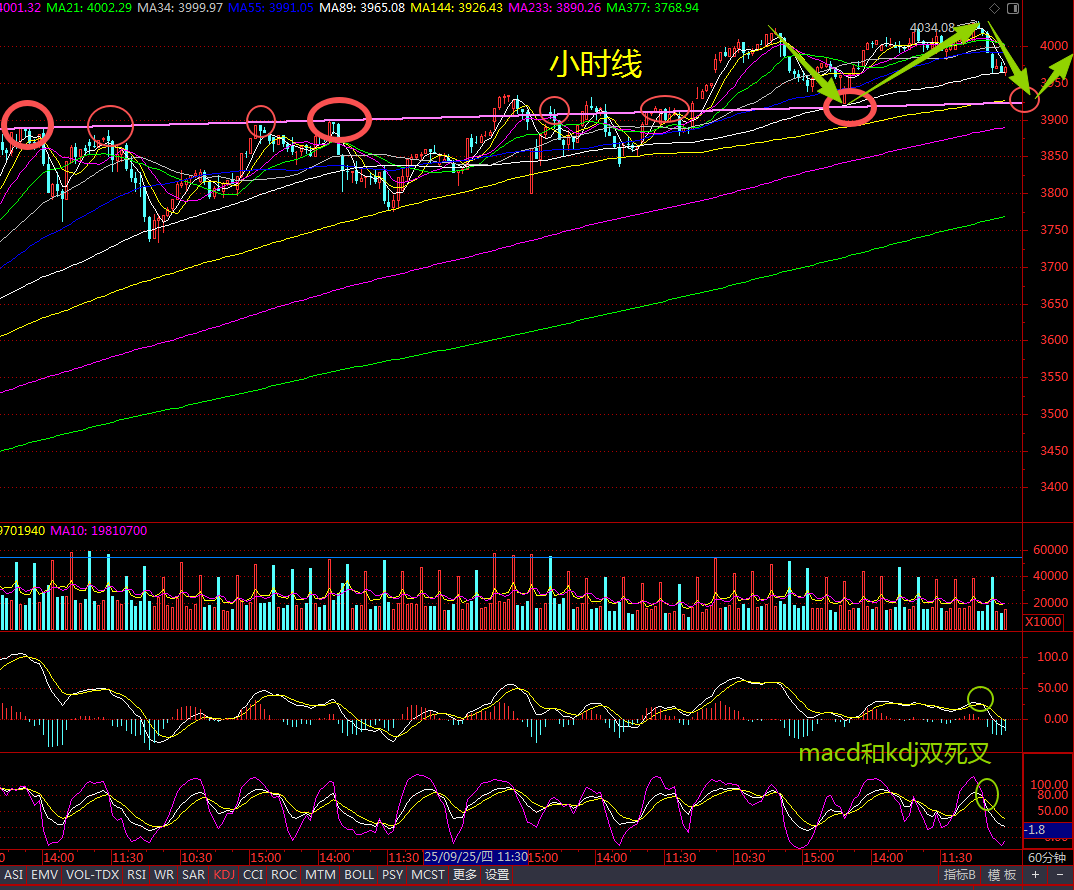Switch to the MCST indicator tab

coord(428,875)
